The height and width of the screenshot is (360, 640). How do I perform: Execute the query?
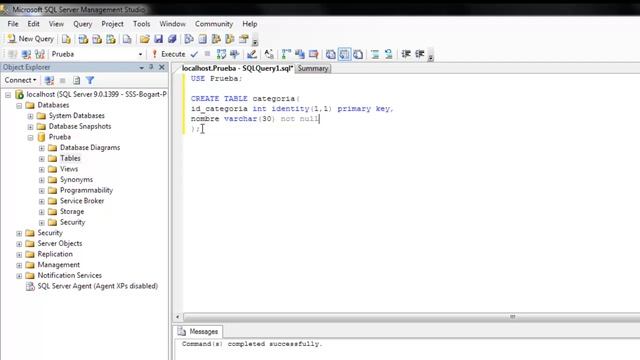[169, 54]
